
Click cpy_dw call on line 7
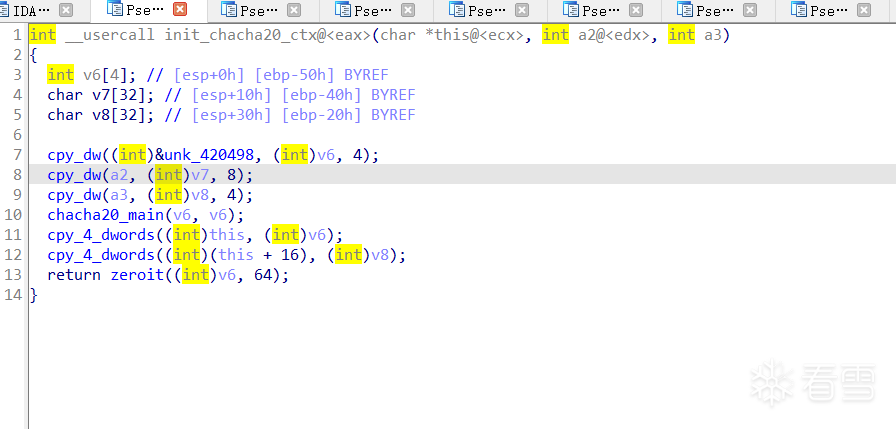[74, 155]
